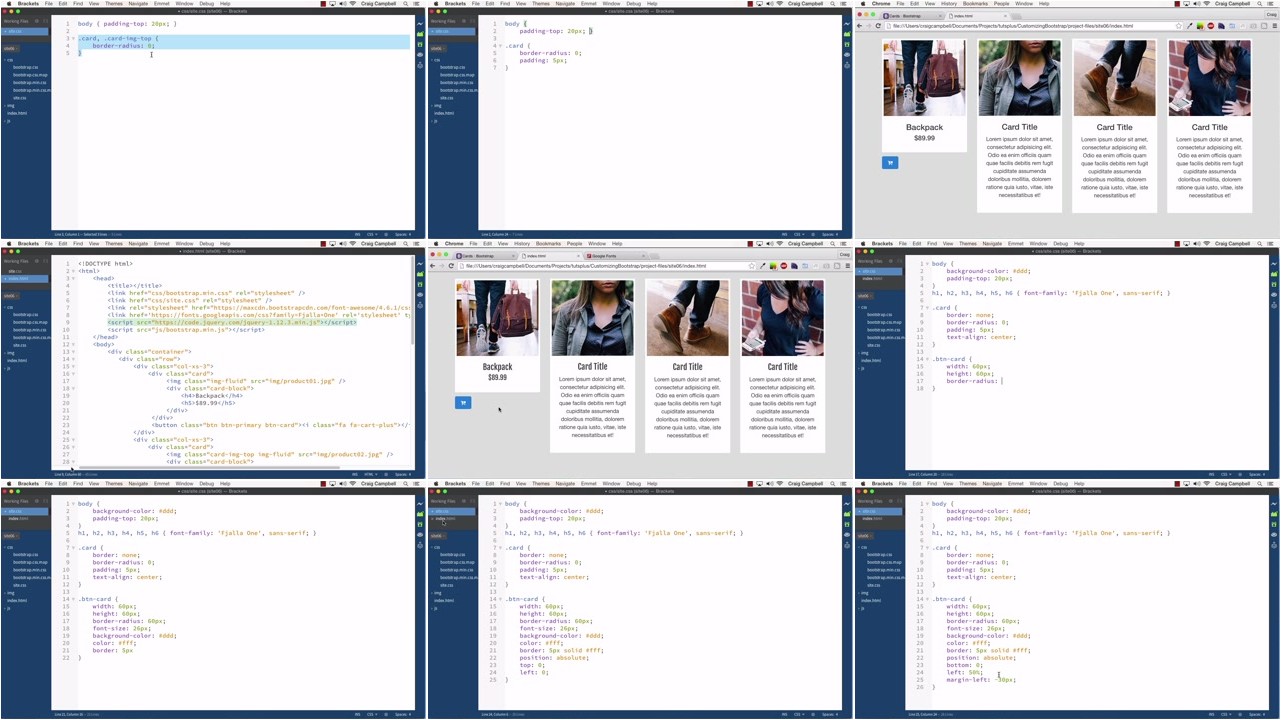Fold line 3 .card rule in top-left tile

coord(73,39)
